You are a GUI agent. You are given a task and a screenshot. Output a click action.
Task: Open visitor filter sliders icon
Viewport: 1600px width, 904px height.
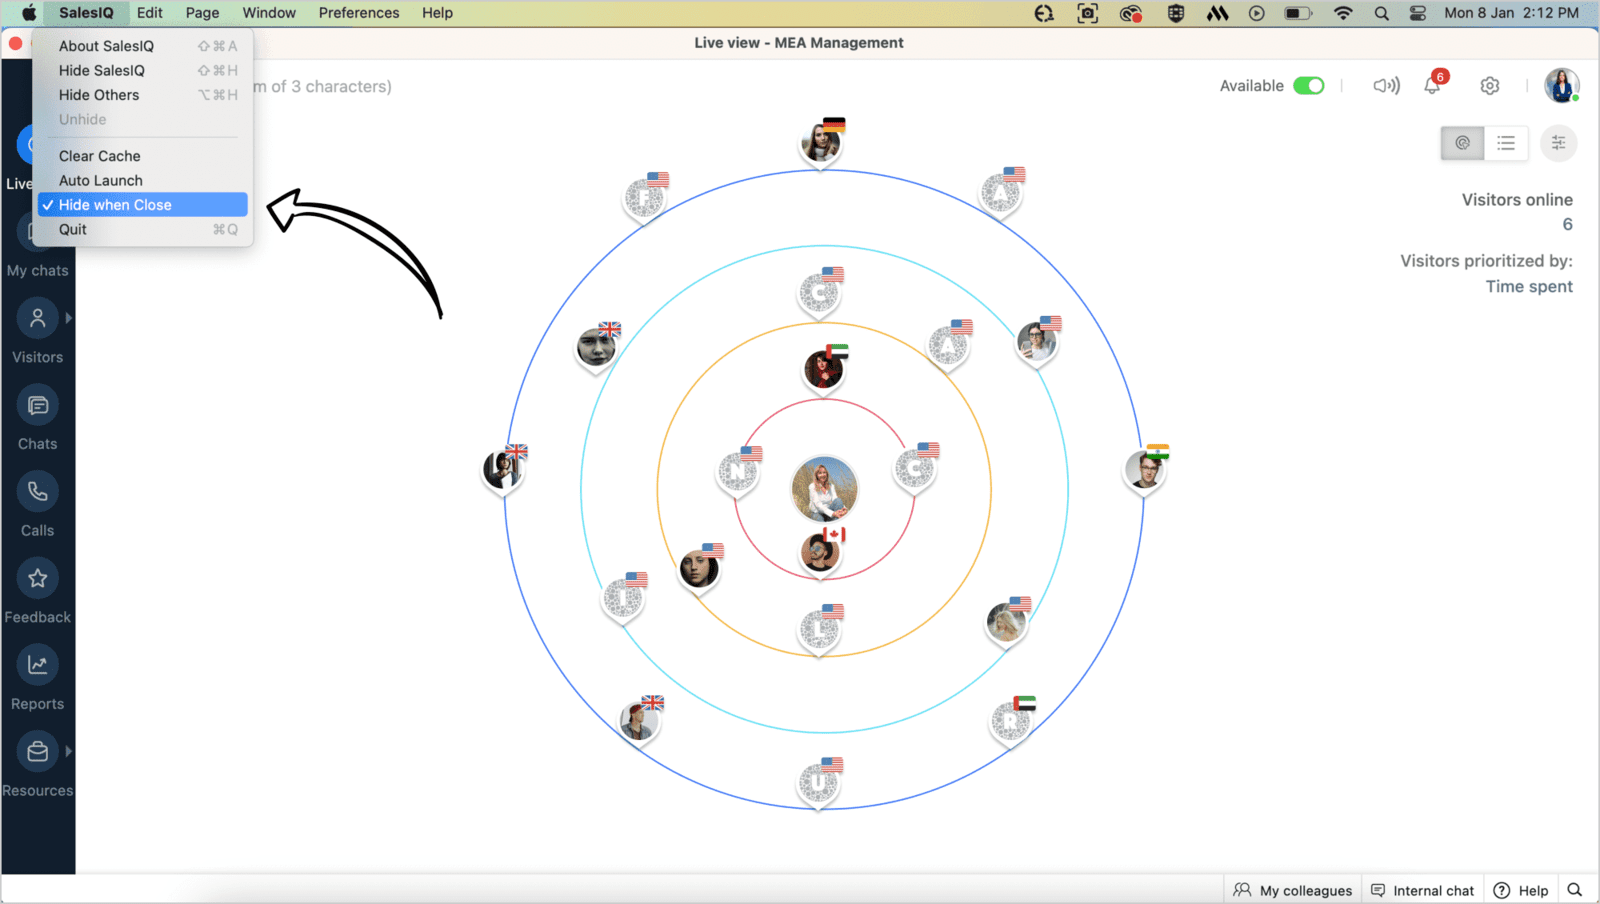click(x=1558, y=143)
